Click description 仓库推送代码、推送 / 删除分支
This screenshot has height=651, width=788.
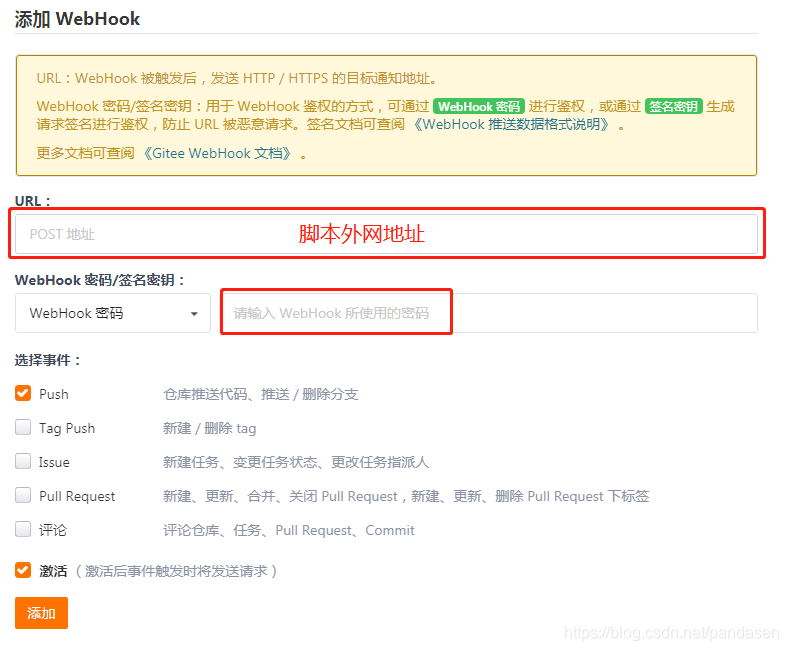[261, 394]
